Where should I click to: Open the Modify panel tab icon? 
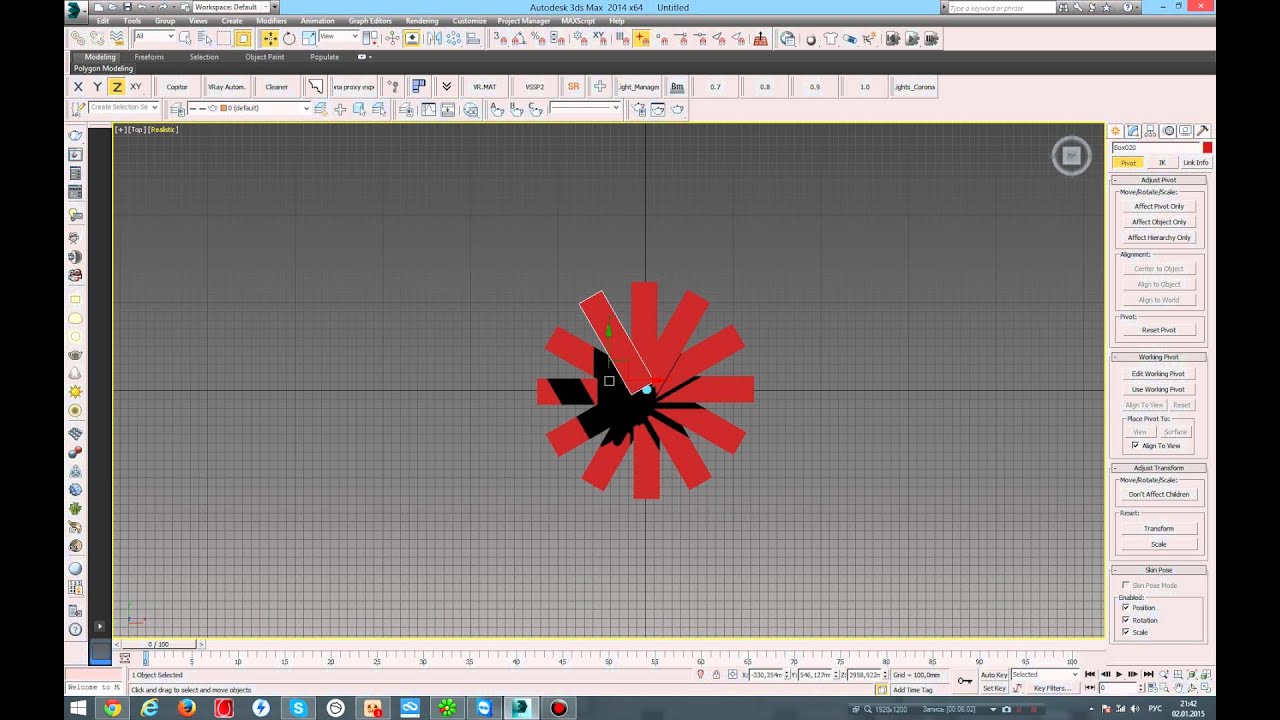[1133, 131]
